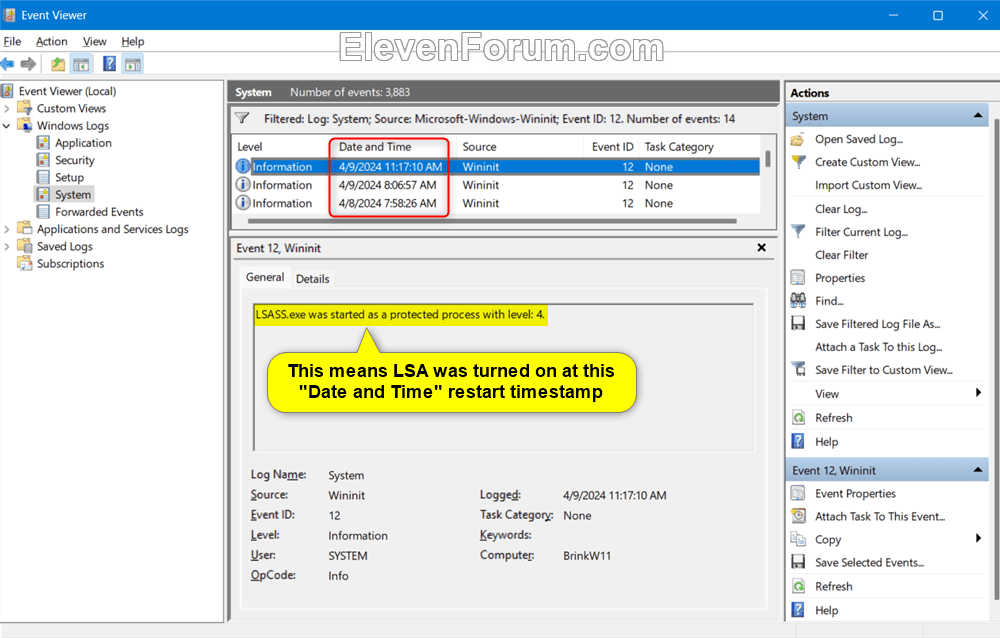
Task: Click Filter Current Log action text
Action: click(x=861, y=232)
